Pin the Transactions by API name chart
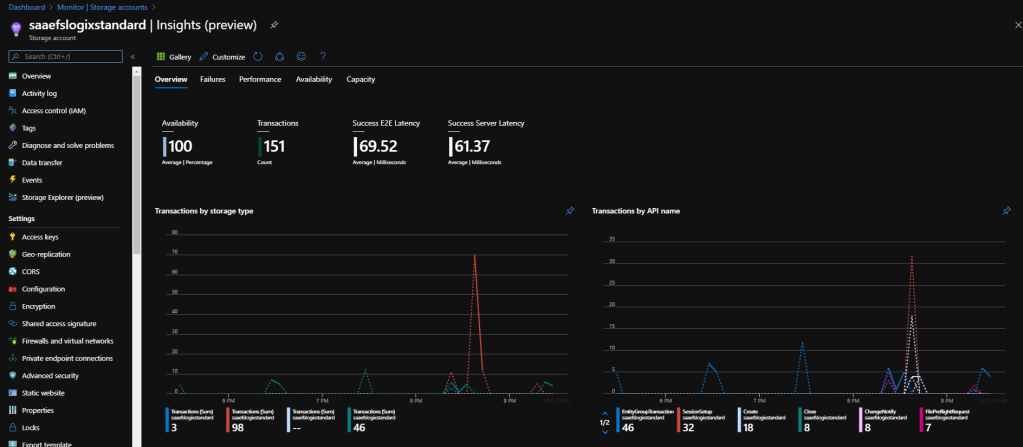This screenshot has height=447, width=1023. pos(1007,211)
